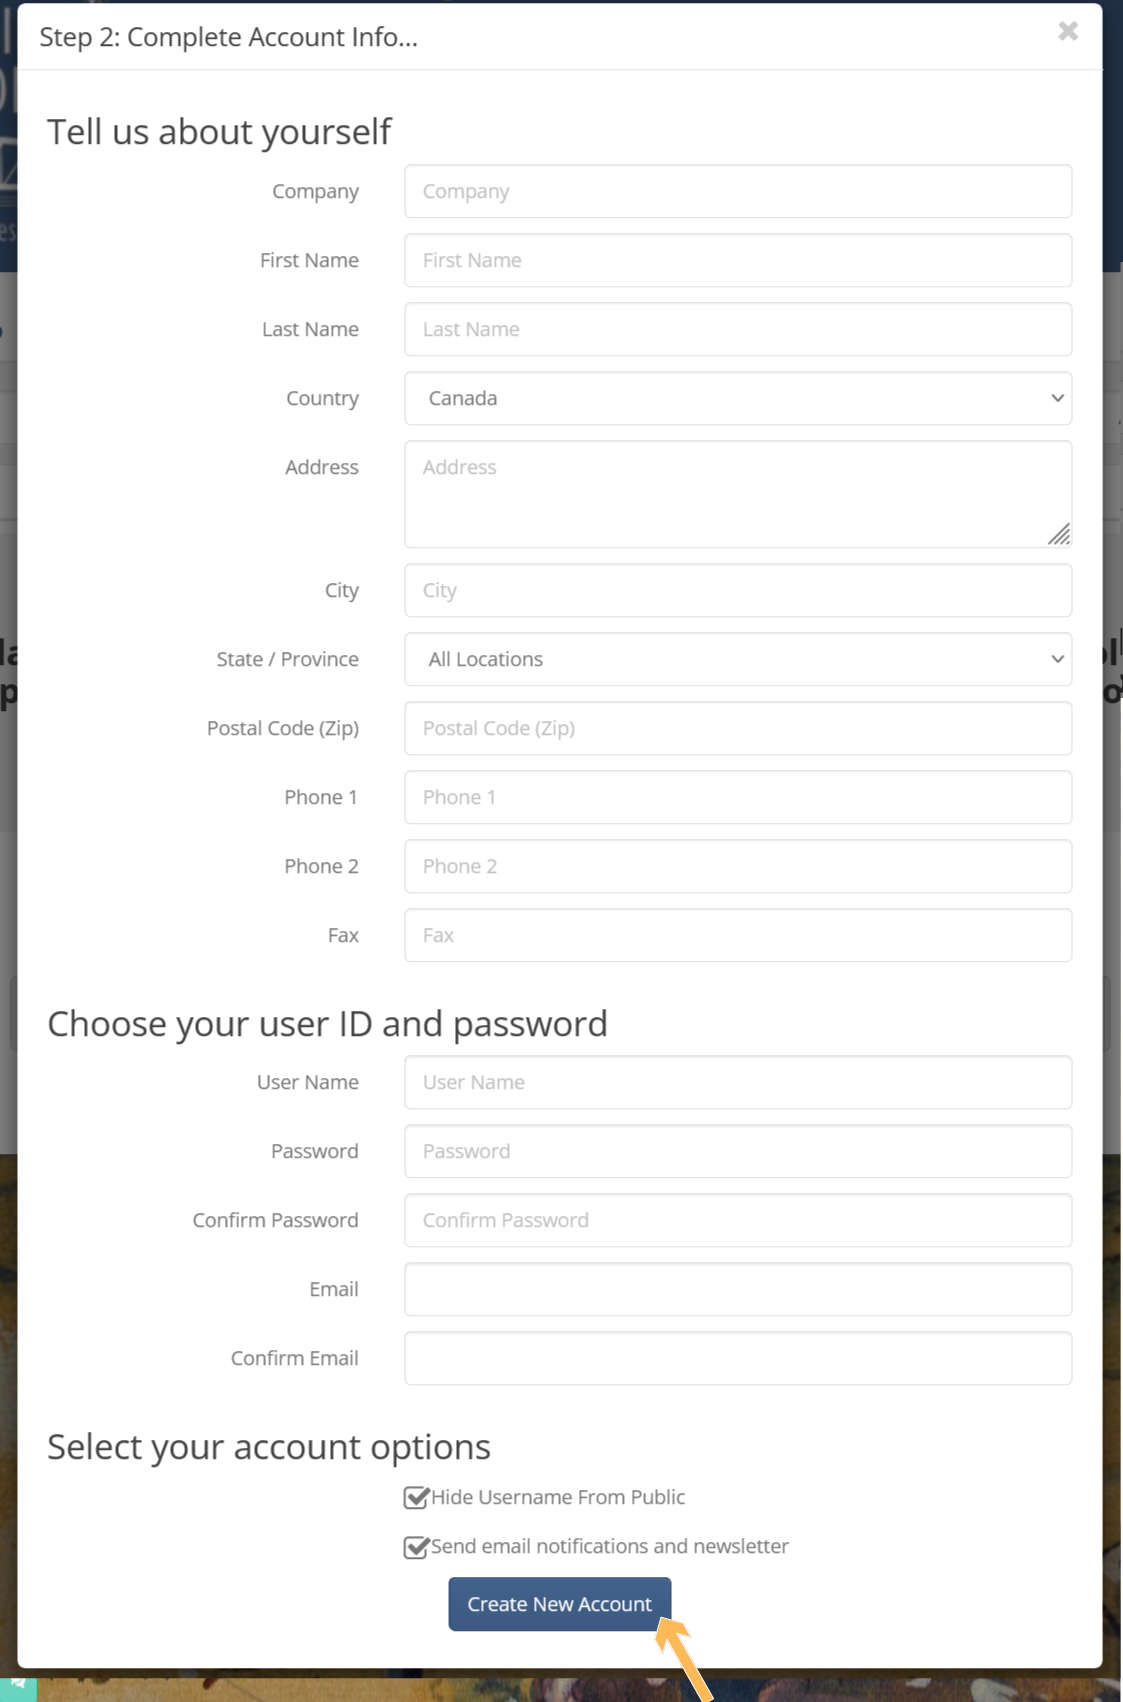Click the Confirm Password field
The image size is (1123, 1702).
pyautogui.click(x=738, y=1220)
